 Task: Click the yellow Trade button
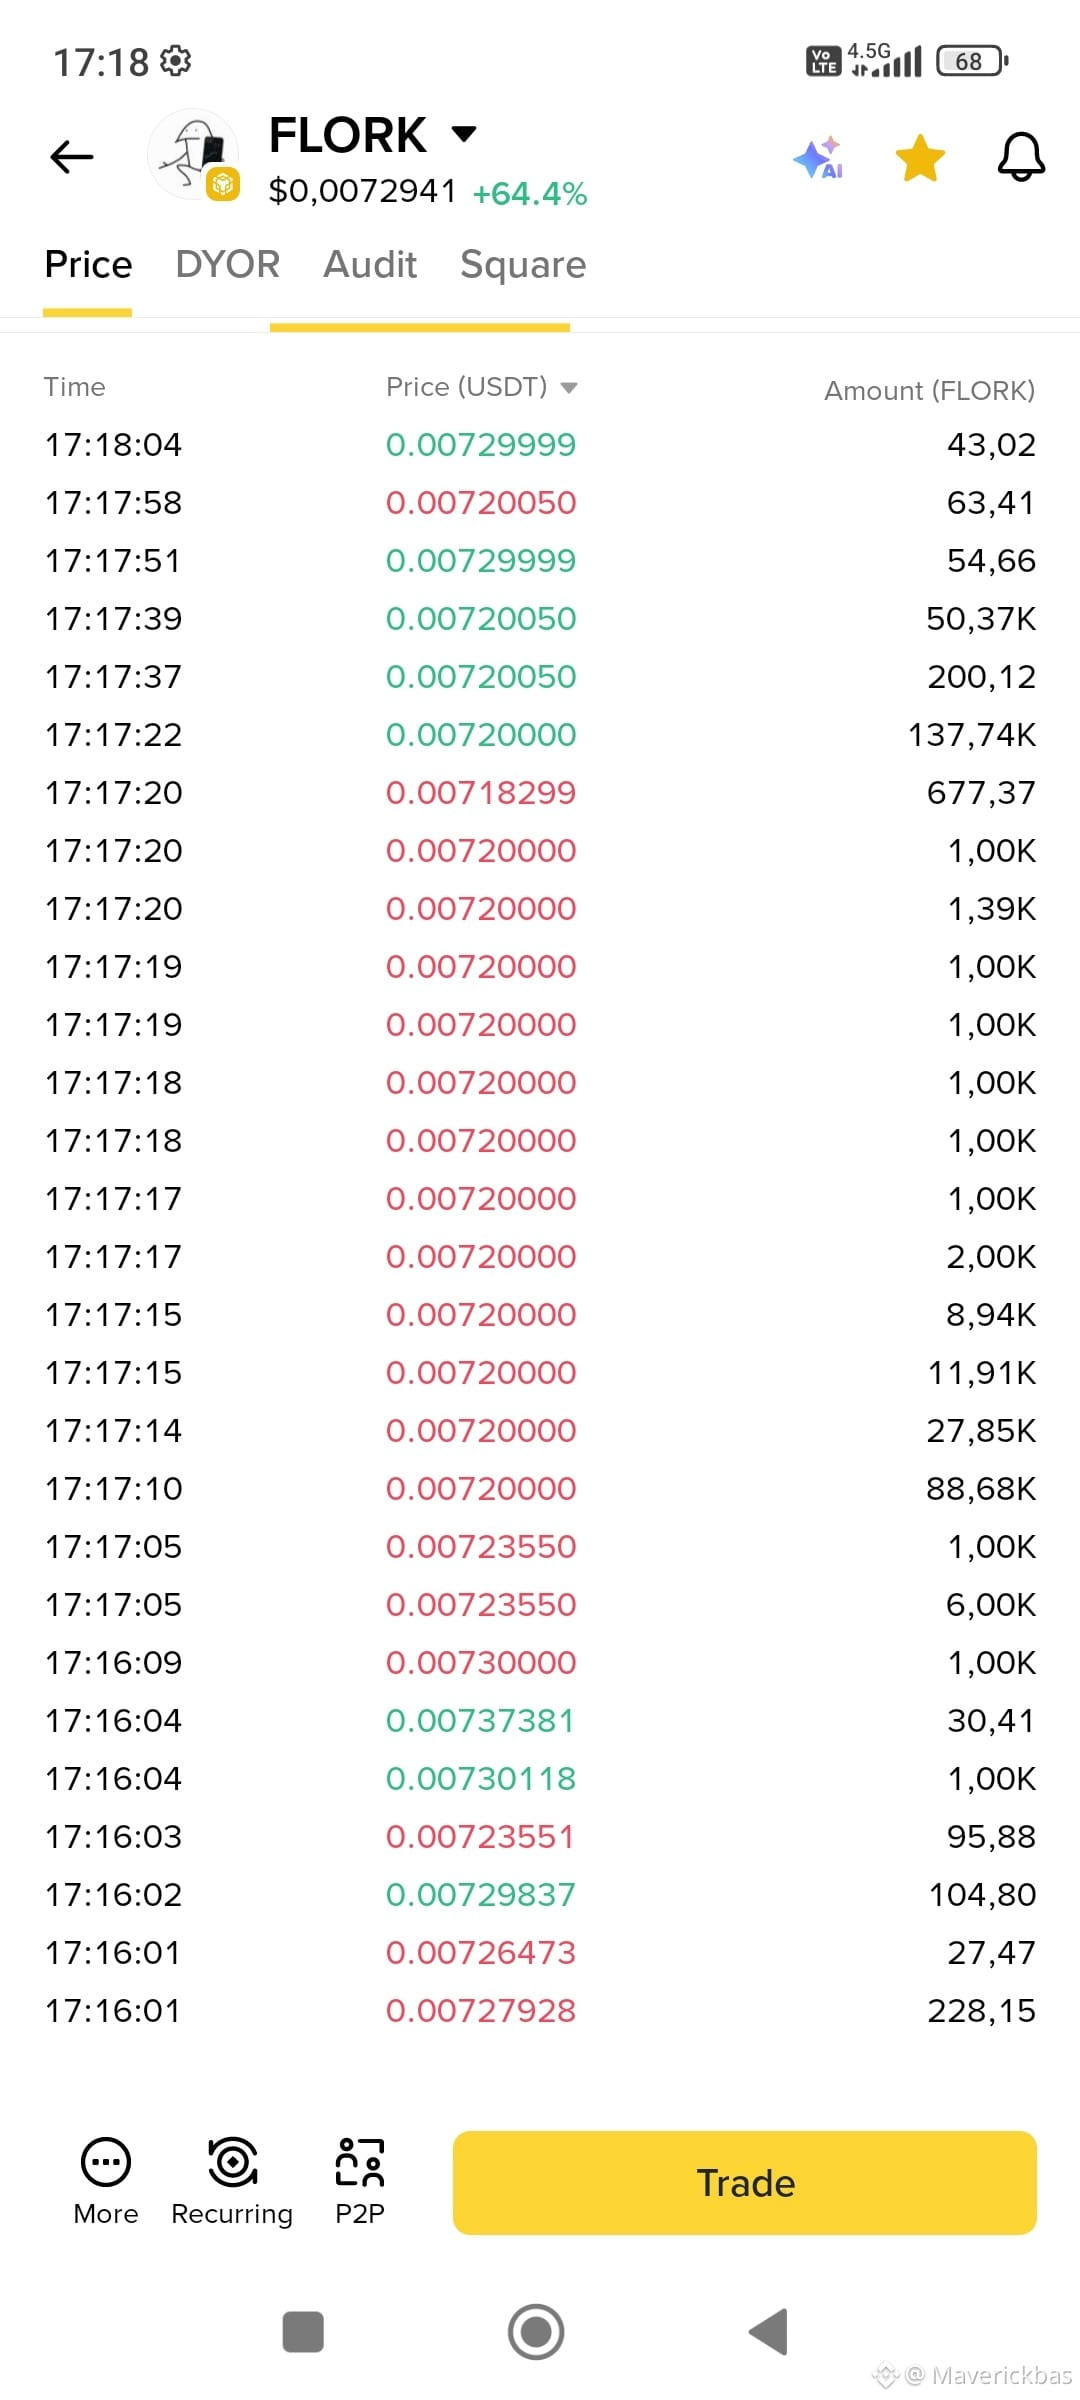click(x=745, y=2183)
